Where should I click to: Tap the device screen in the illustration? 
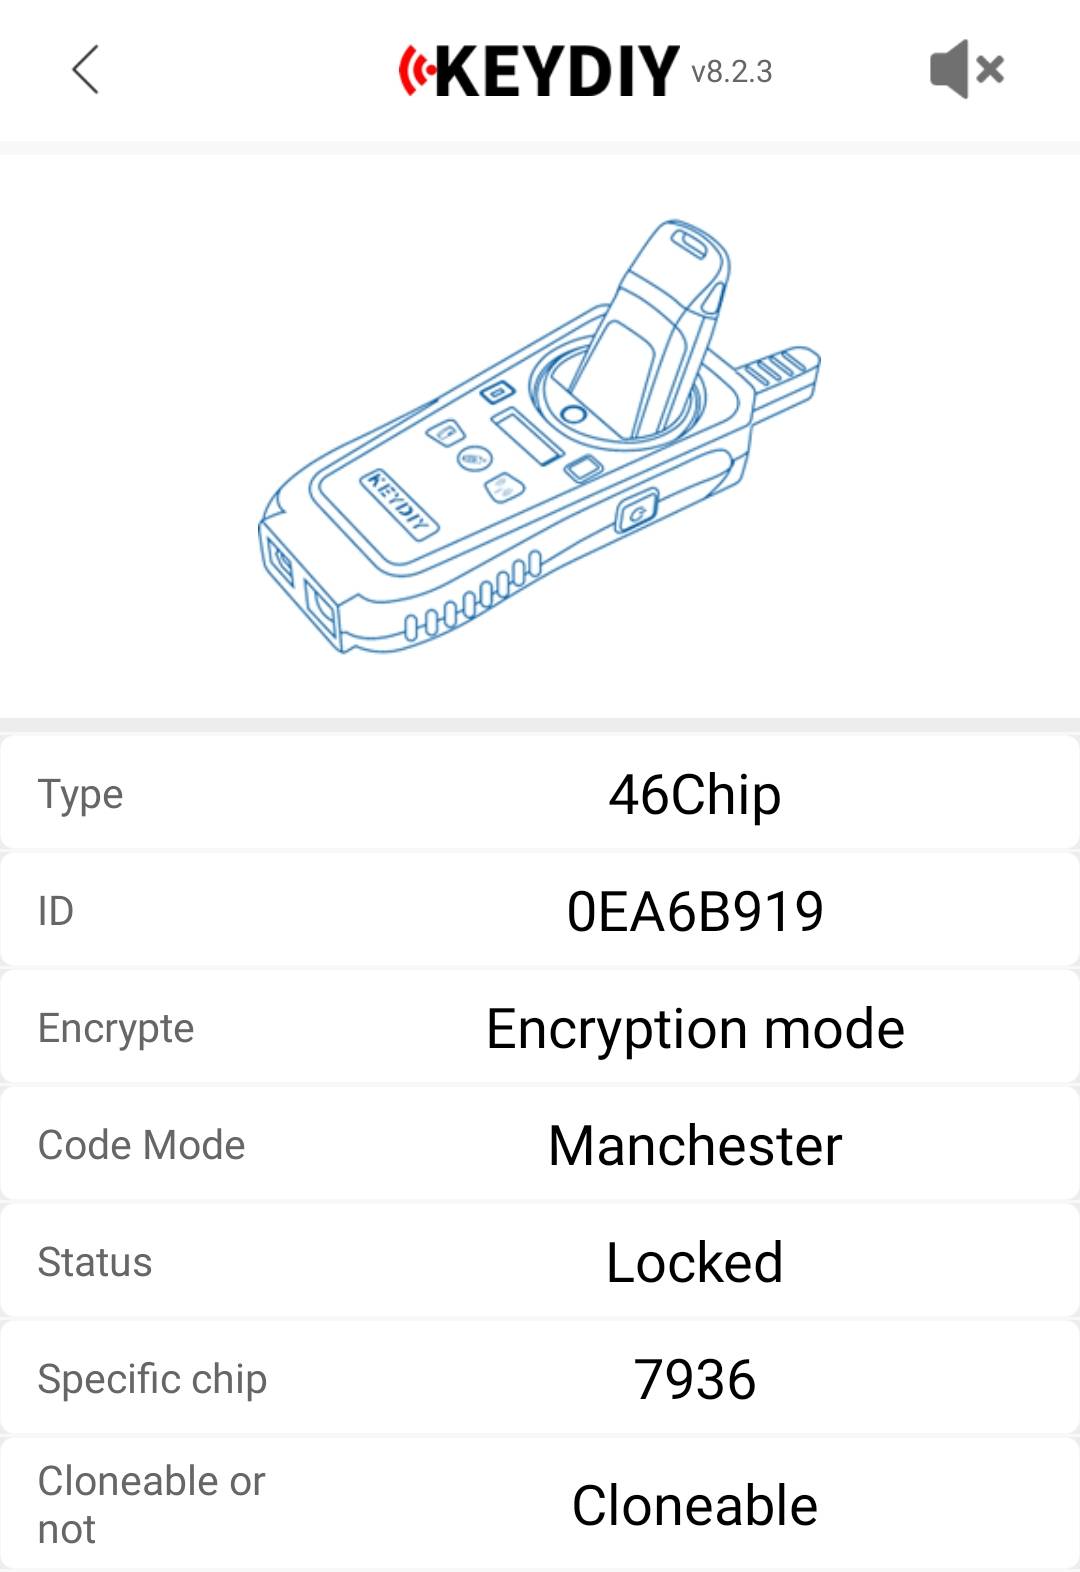pos(526,436)
